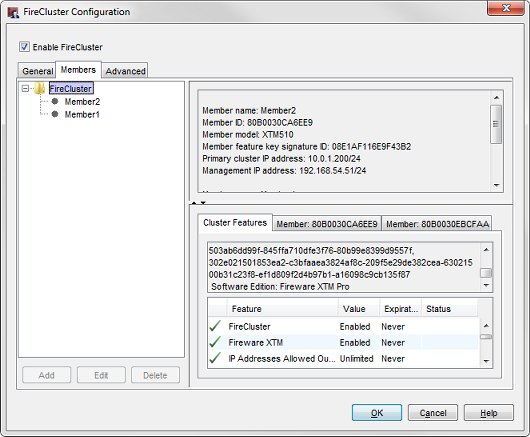This screenshot has width=530, height=437.
Task: Sort by the Value column header
Action: [x=359, y=309]
